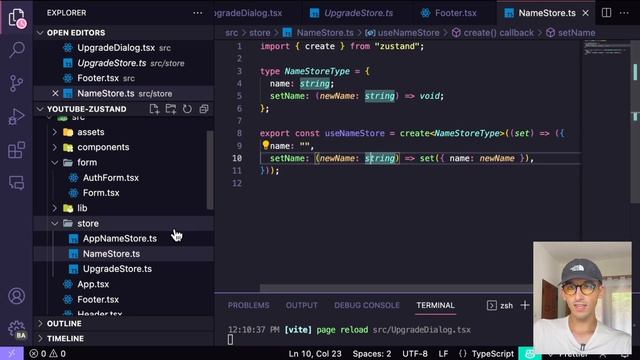640x360 pixels.
Task: Change file encoding UTF-8
Action: coord(415,353)
